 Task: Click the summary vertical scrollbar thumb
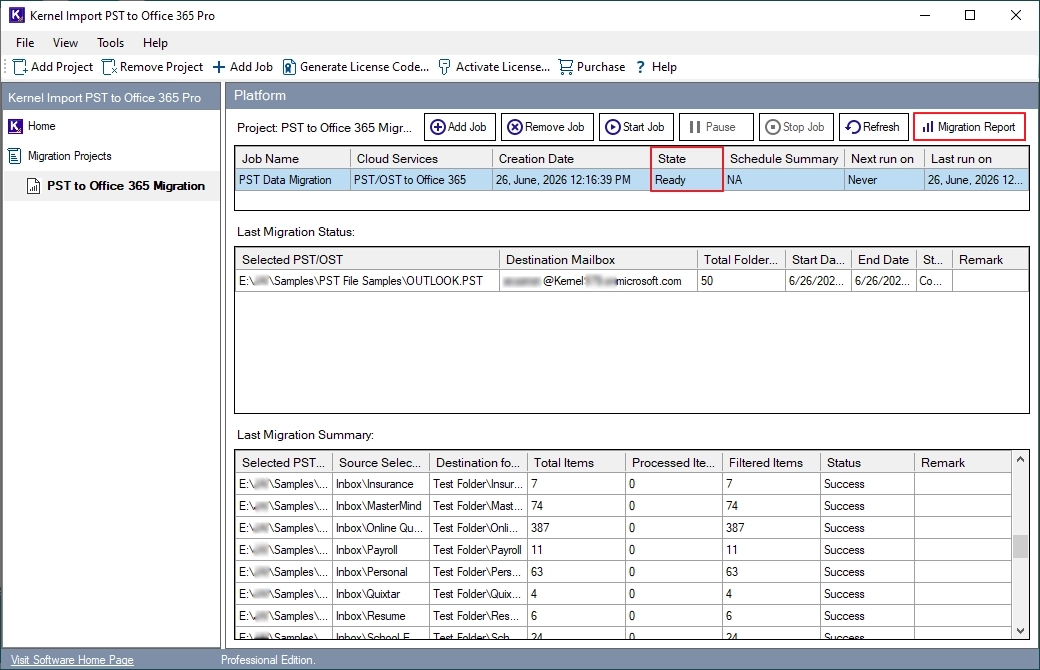pos(1020,547)
